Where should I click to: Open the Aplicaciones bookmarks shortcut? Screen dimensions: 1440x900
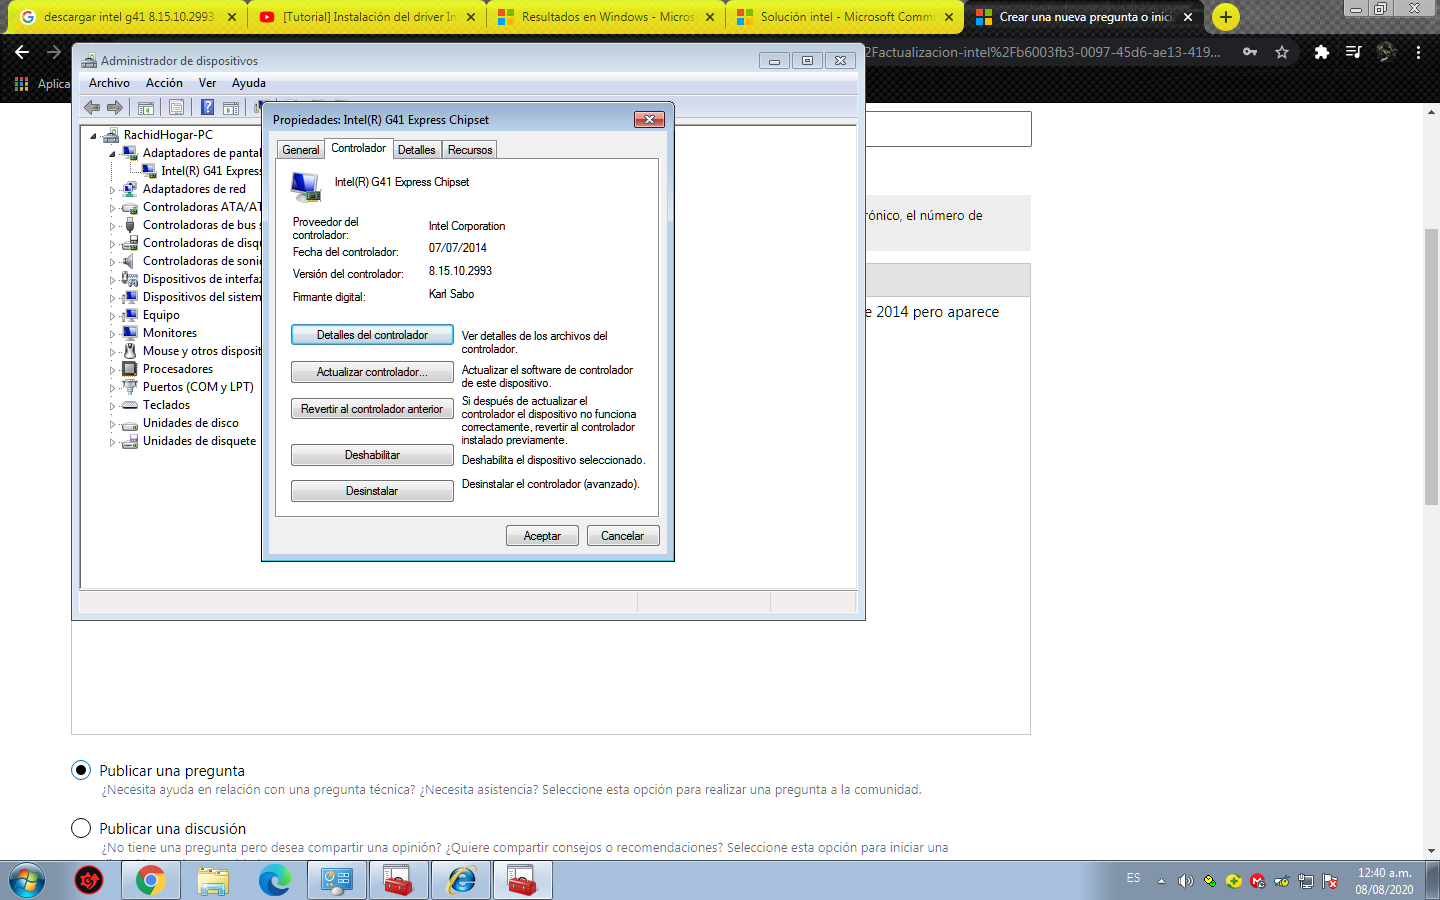click(x=44, y=84)
